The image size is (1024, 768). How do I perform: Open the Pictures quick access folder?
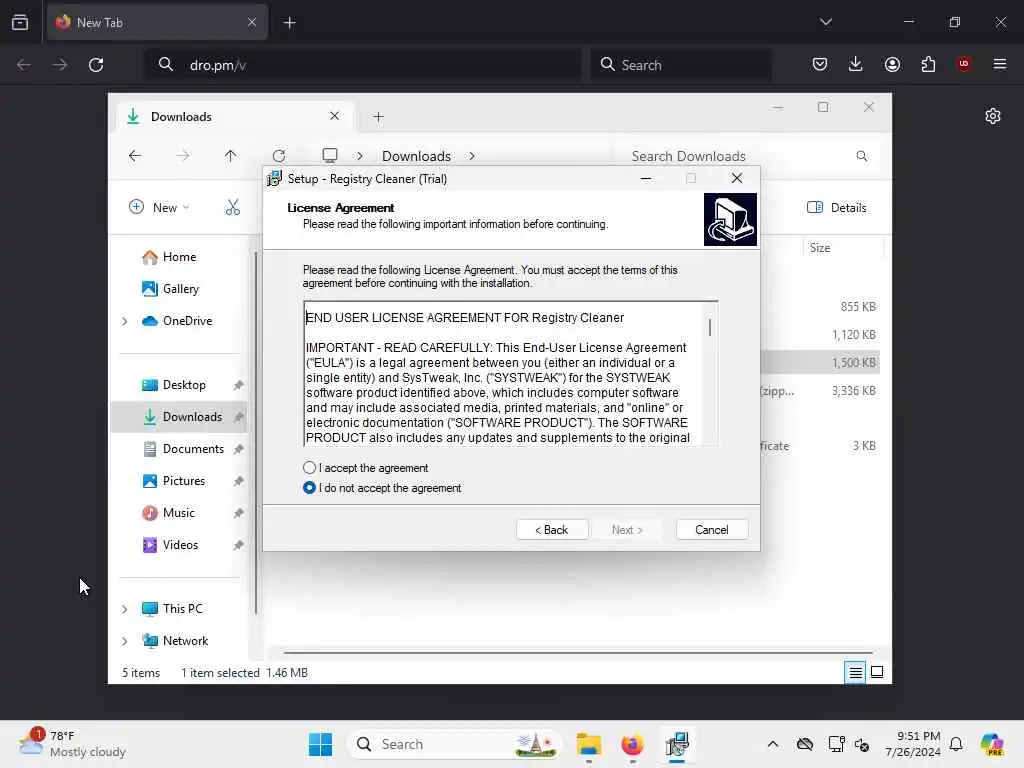point(174,481)
